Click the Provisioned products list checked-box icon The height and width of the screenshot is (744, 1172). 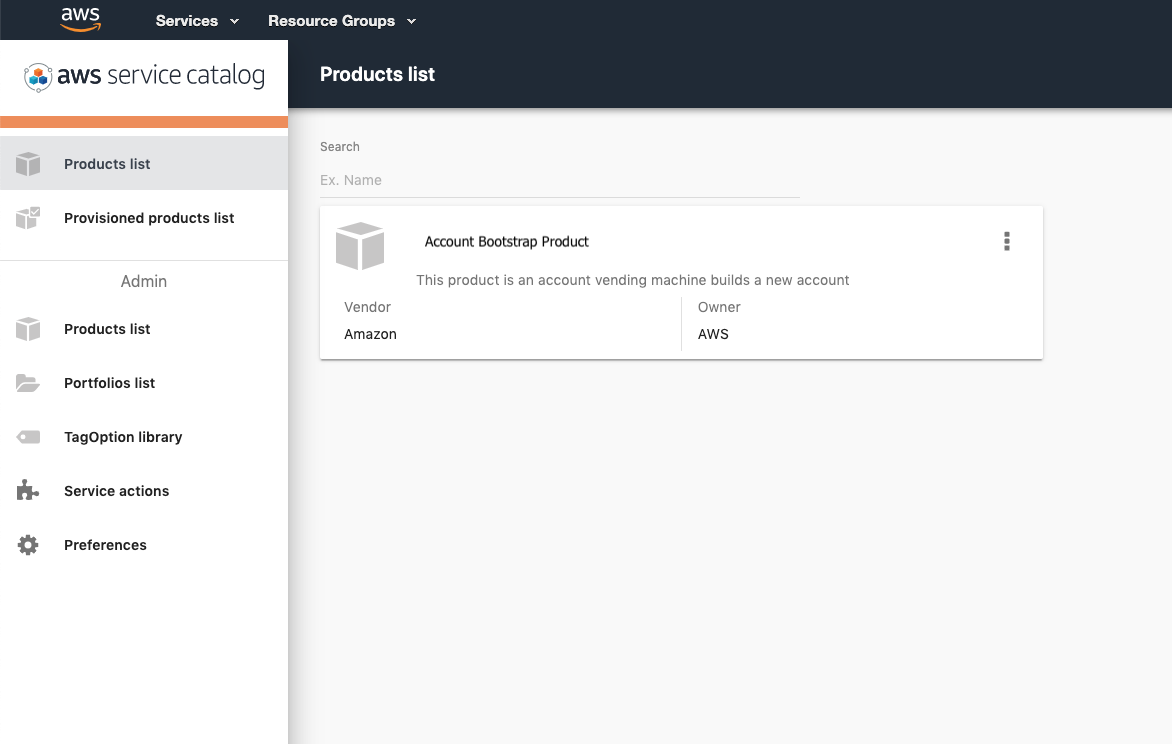[28, 218]
